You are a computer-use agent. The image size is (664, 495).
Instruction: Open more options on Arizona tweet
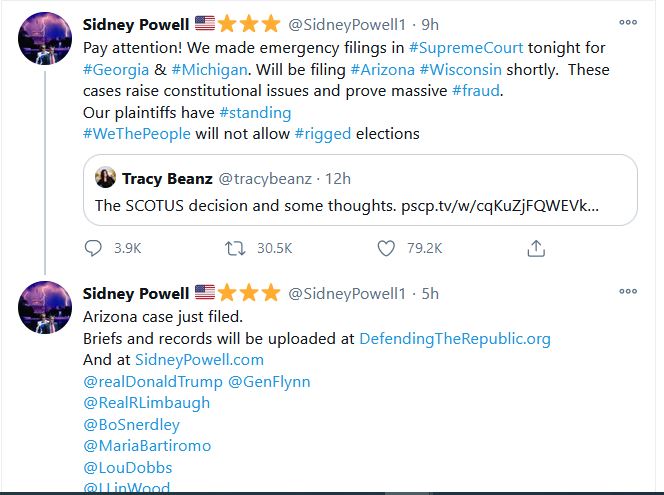(628, 292)
